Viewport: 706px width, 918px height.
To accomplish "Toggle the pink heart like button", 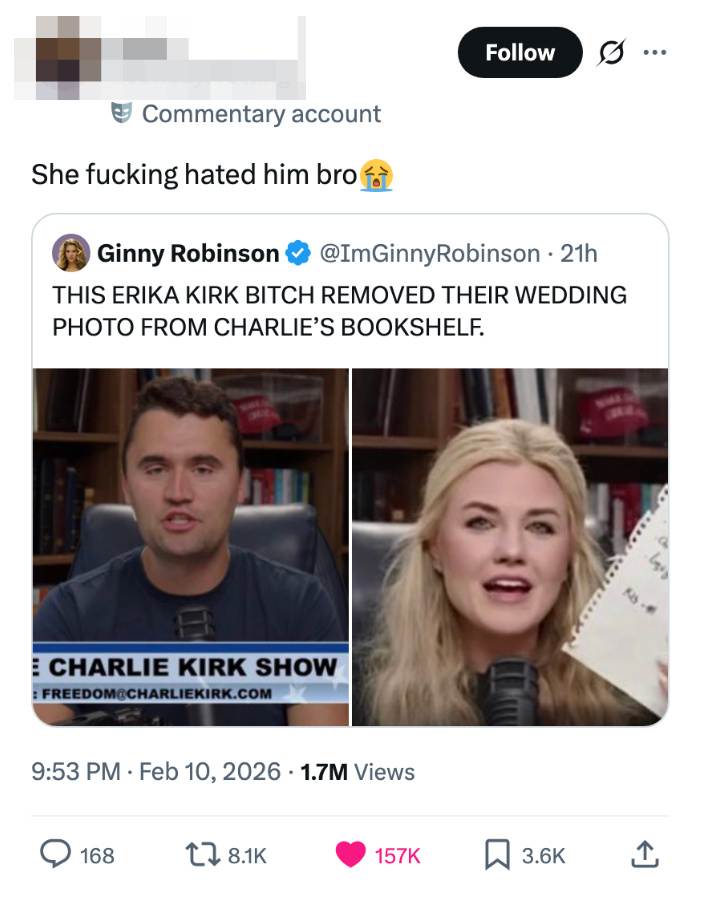I will tap(349, 854).
